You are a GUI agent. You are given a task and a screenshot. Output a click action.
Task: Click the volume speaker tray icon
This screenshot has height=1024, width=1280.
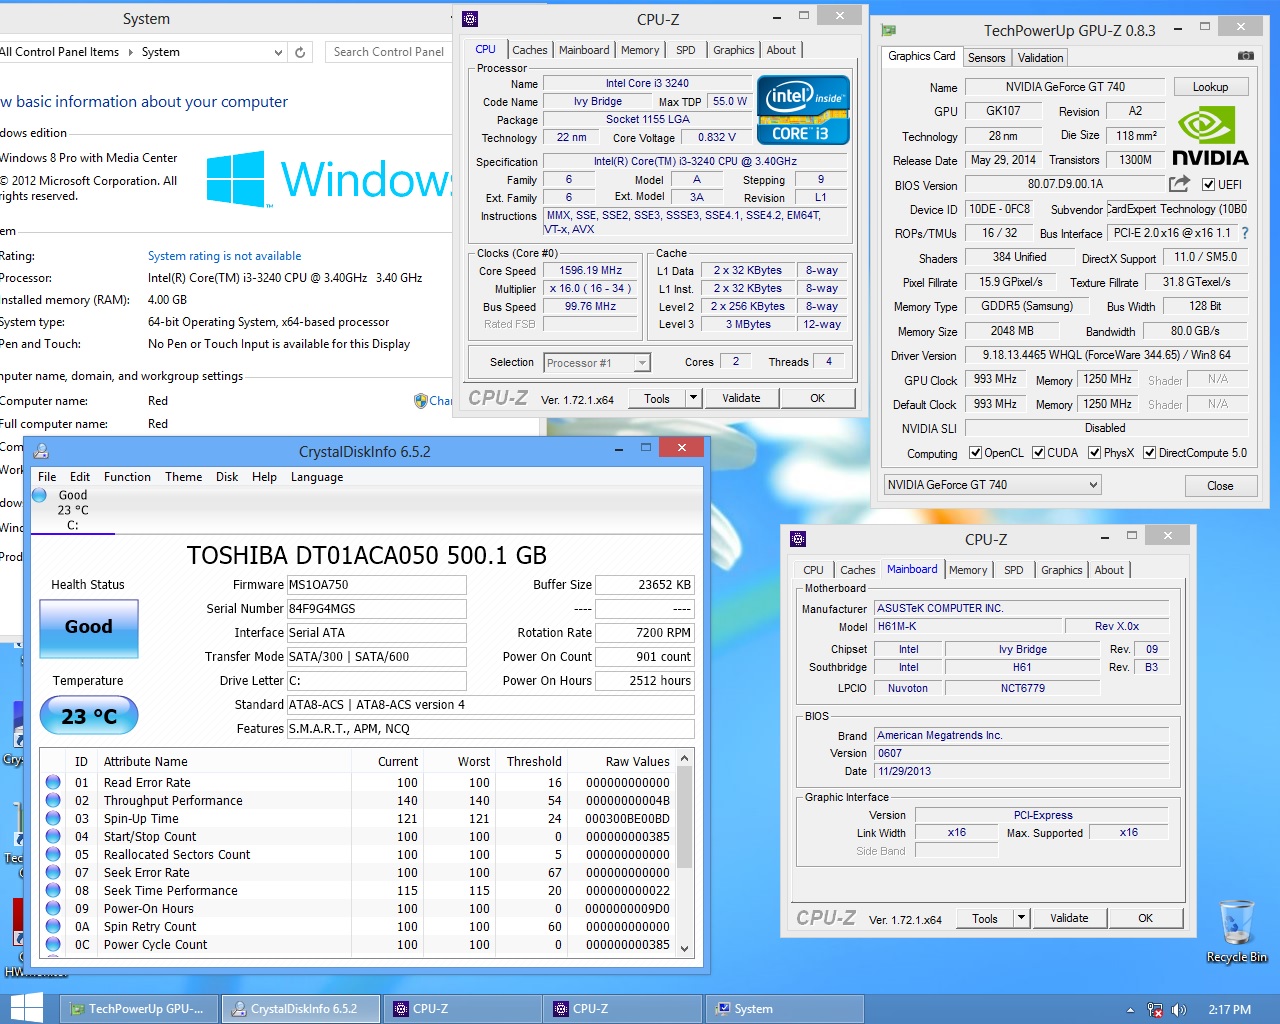1179,1010
